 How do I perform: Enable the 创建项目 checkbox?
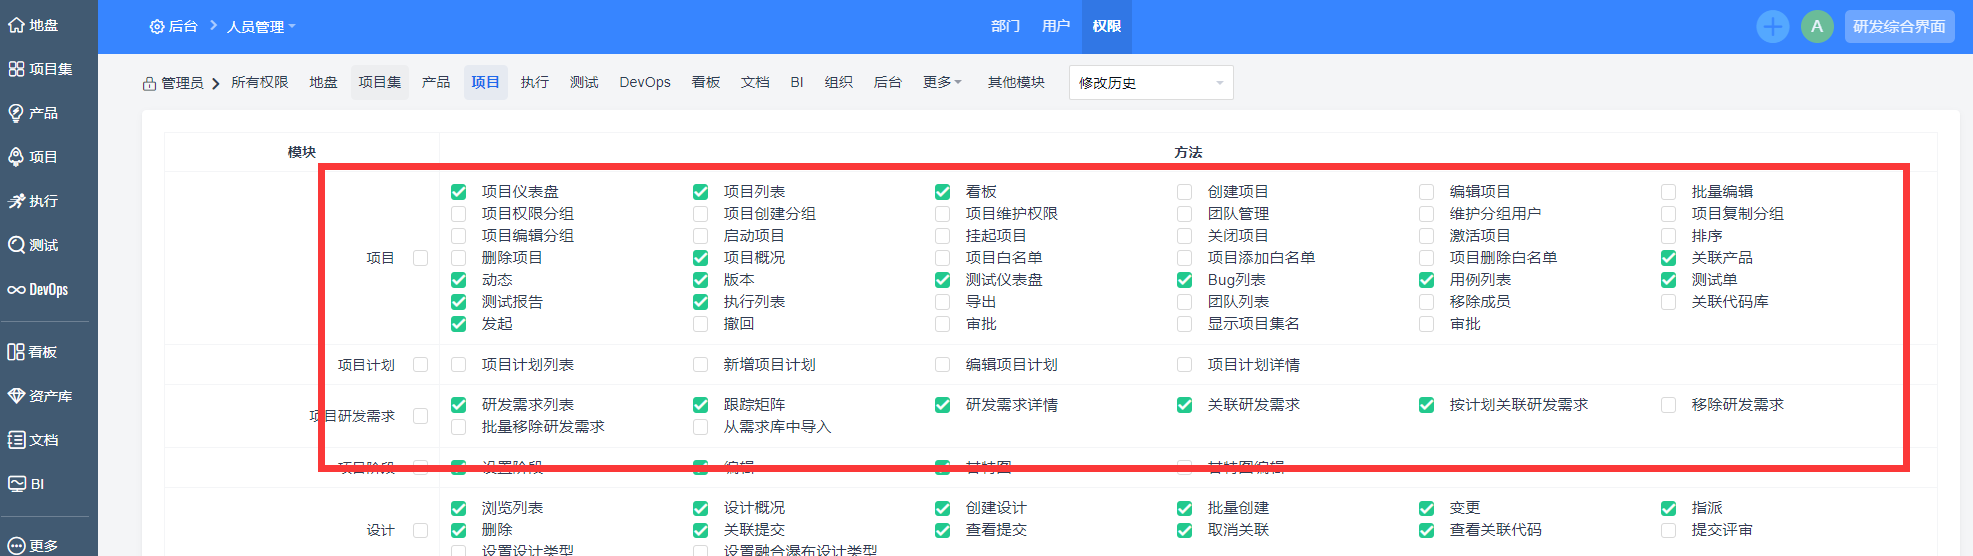1185,192
